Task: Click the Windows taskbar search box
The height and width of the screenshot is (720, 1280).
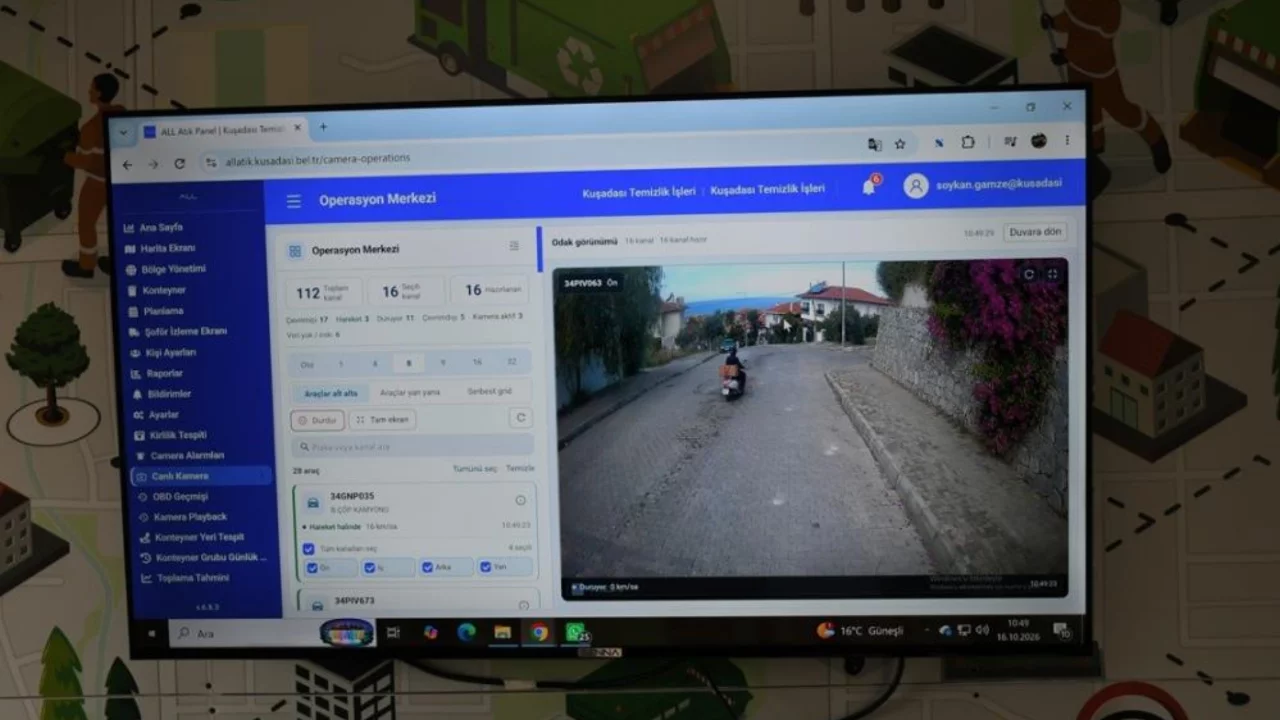Action: pyautogui.click(x=270, y=633)
